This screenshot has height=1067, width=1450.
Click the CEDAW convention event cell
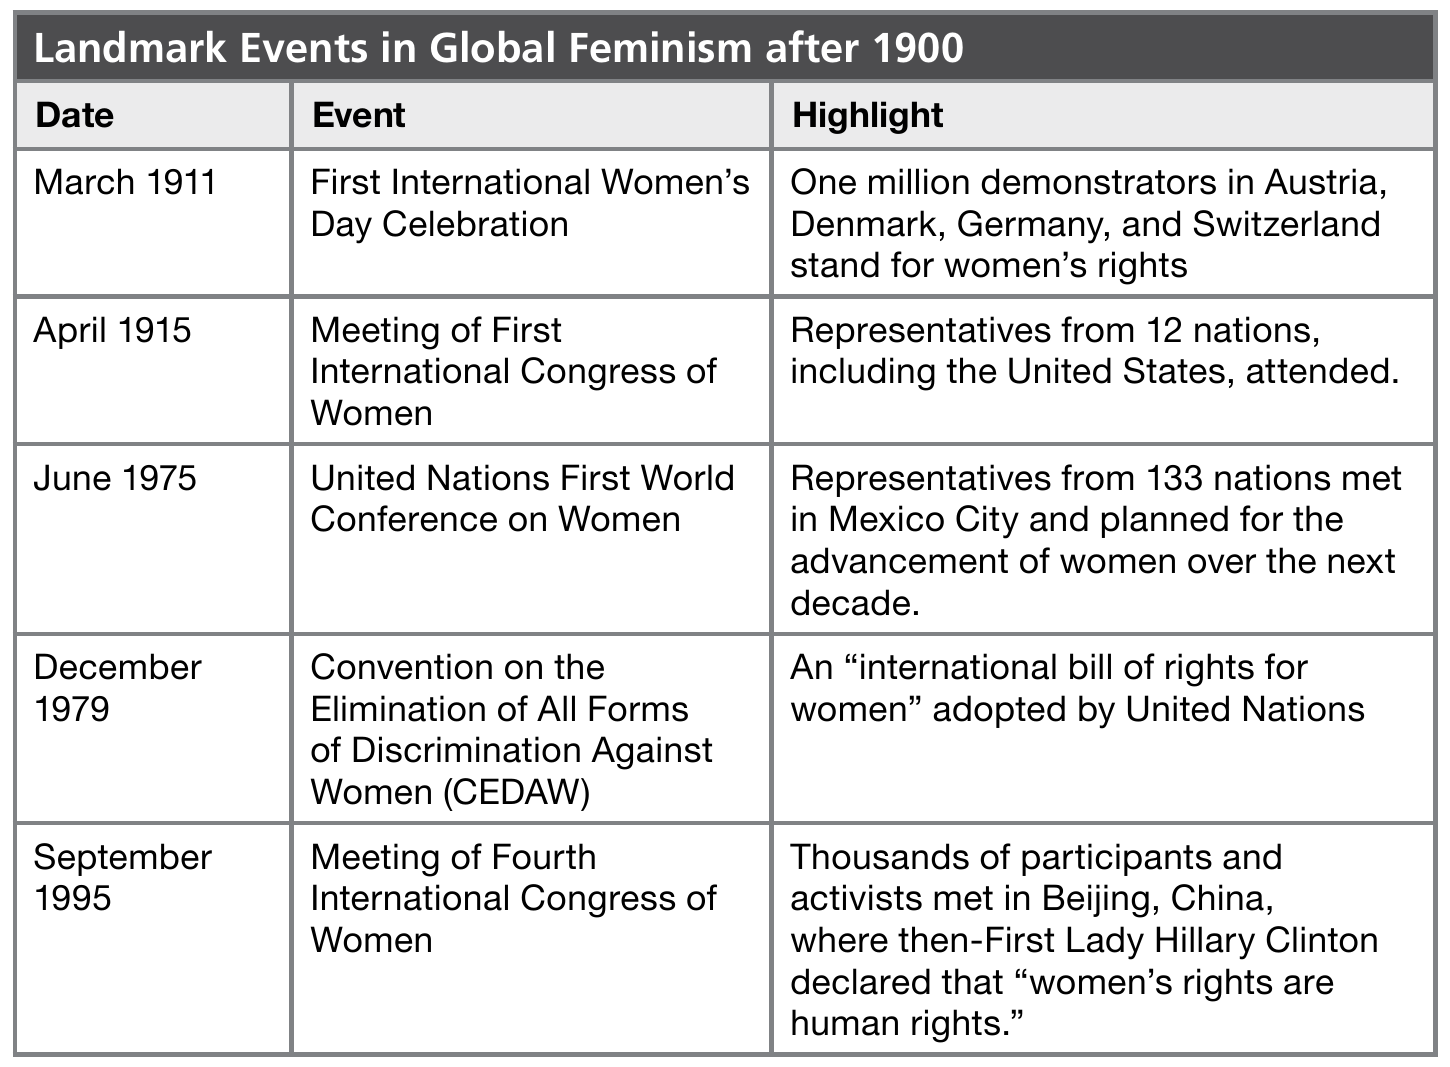click(511, 729)
